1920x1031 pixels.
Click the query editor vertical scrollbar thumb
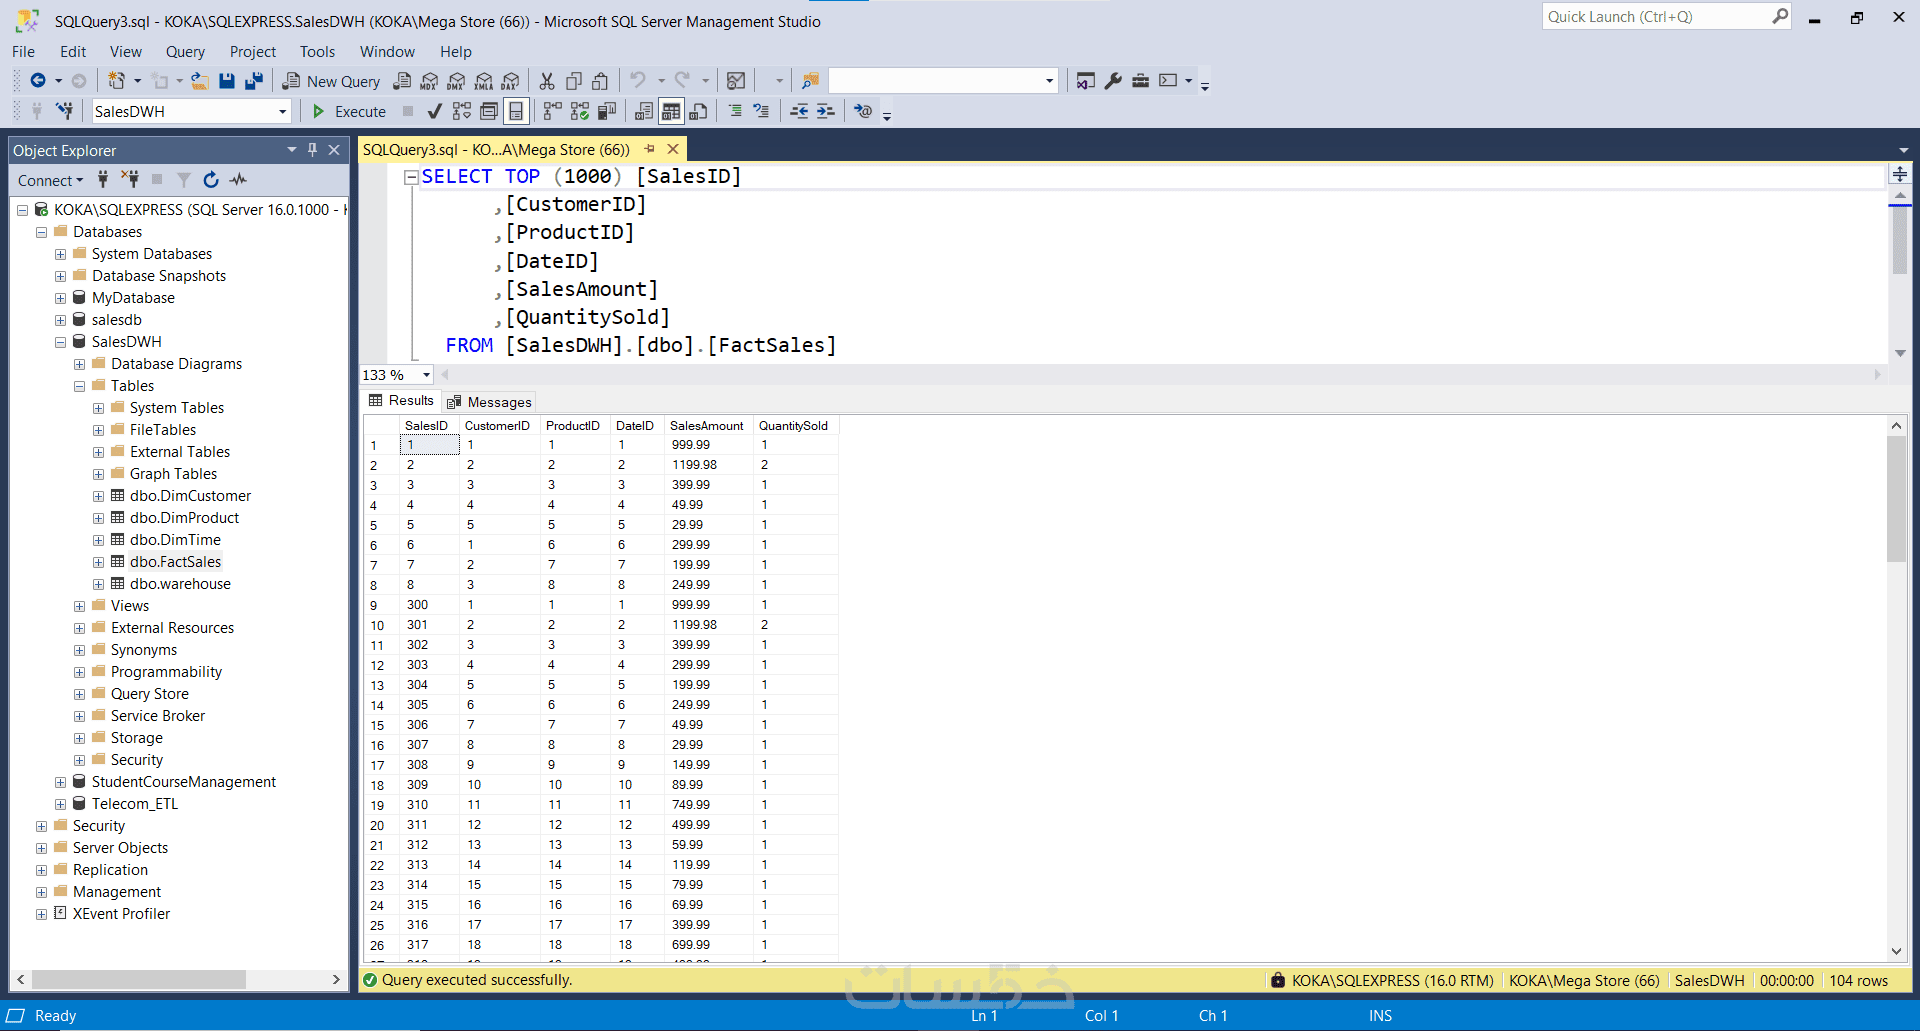point(1899,239)
